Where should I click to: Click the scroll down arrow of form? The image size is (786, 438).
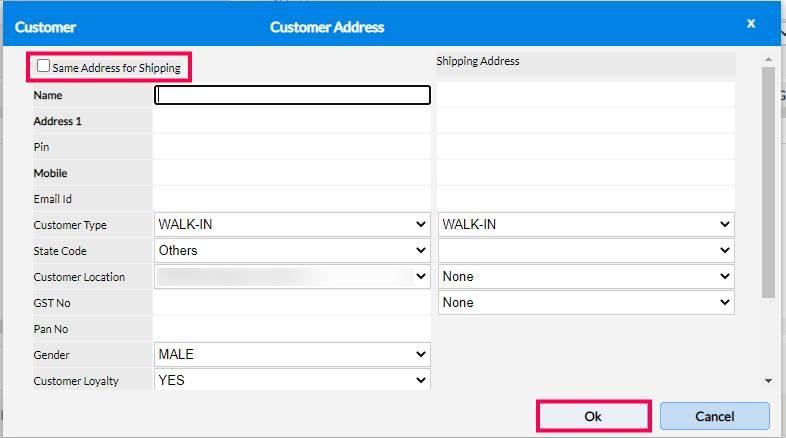coord(768,381)
